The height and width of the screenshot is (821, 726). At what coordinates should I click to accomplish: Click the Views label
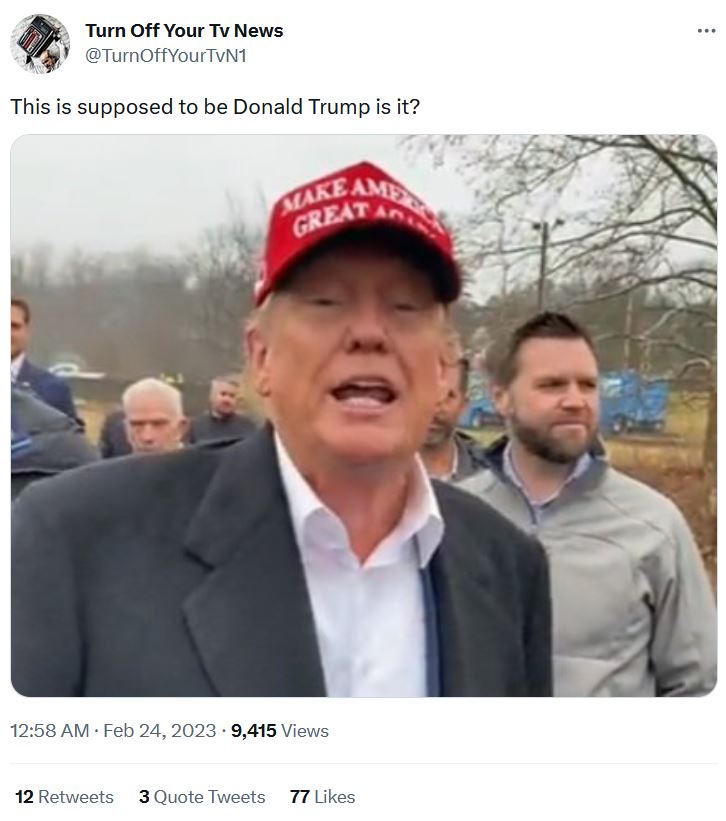305,730
